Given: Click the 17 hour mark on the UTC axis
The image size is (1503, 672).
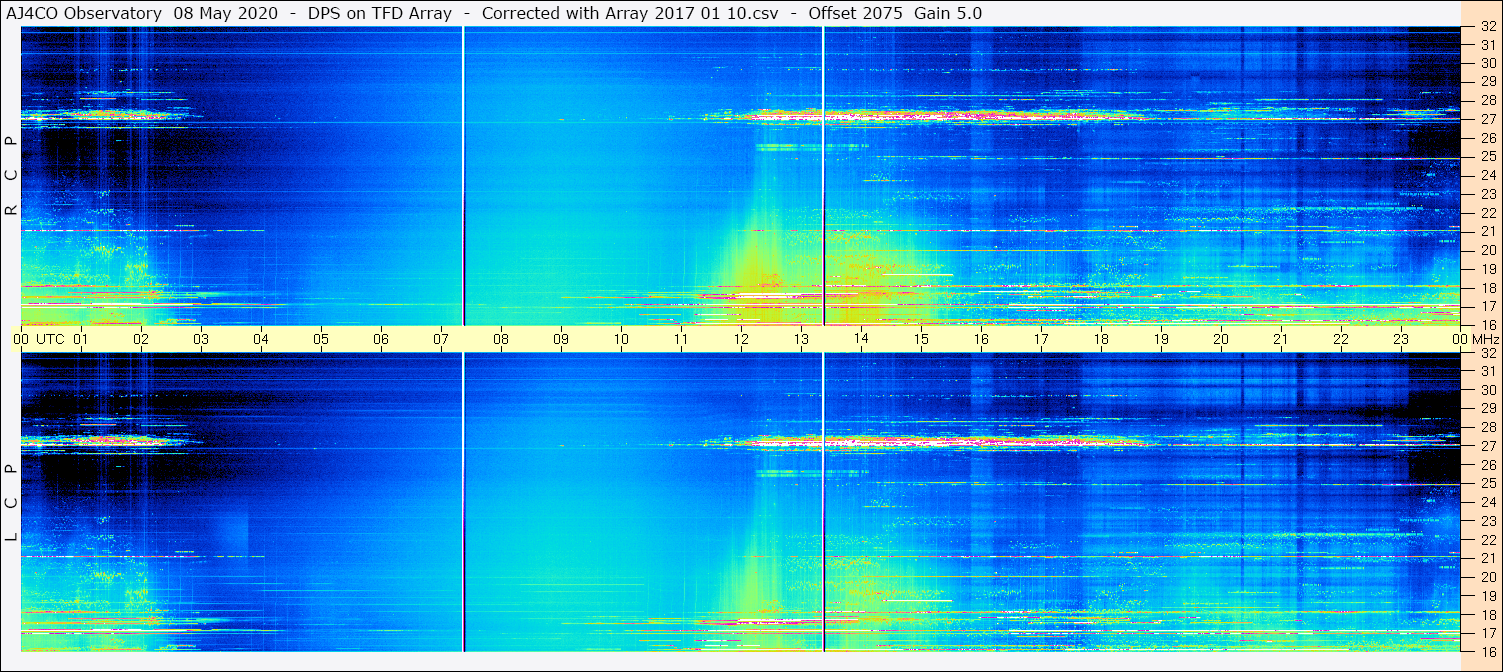Looking at the screenshot, I should click(1041, 339).
